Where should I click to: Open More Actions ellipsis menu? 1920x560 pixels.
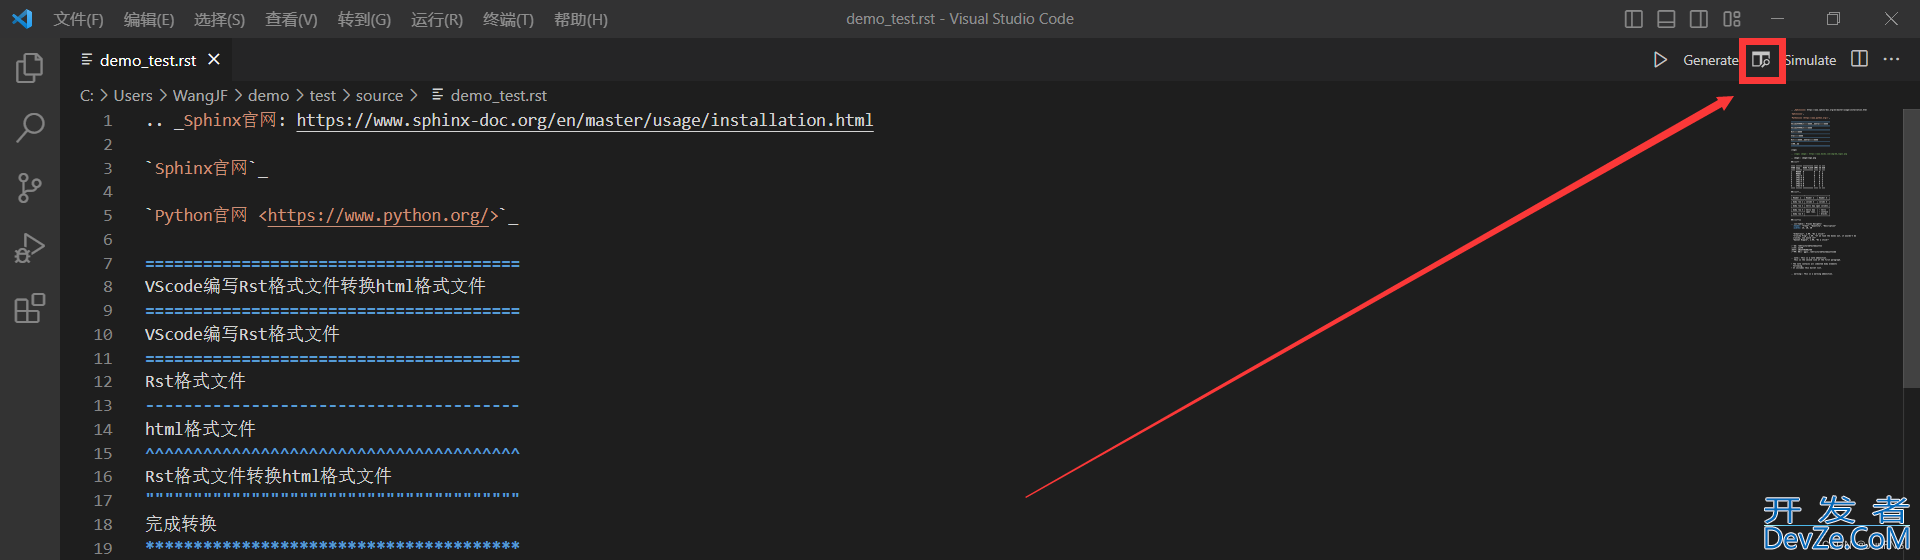tap(1891, 59)
